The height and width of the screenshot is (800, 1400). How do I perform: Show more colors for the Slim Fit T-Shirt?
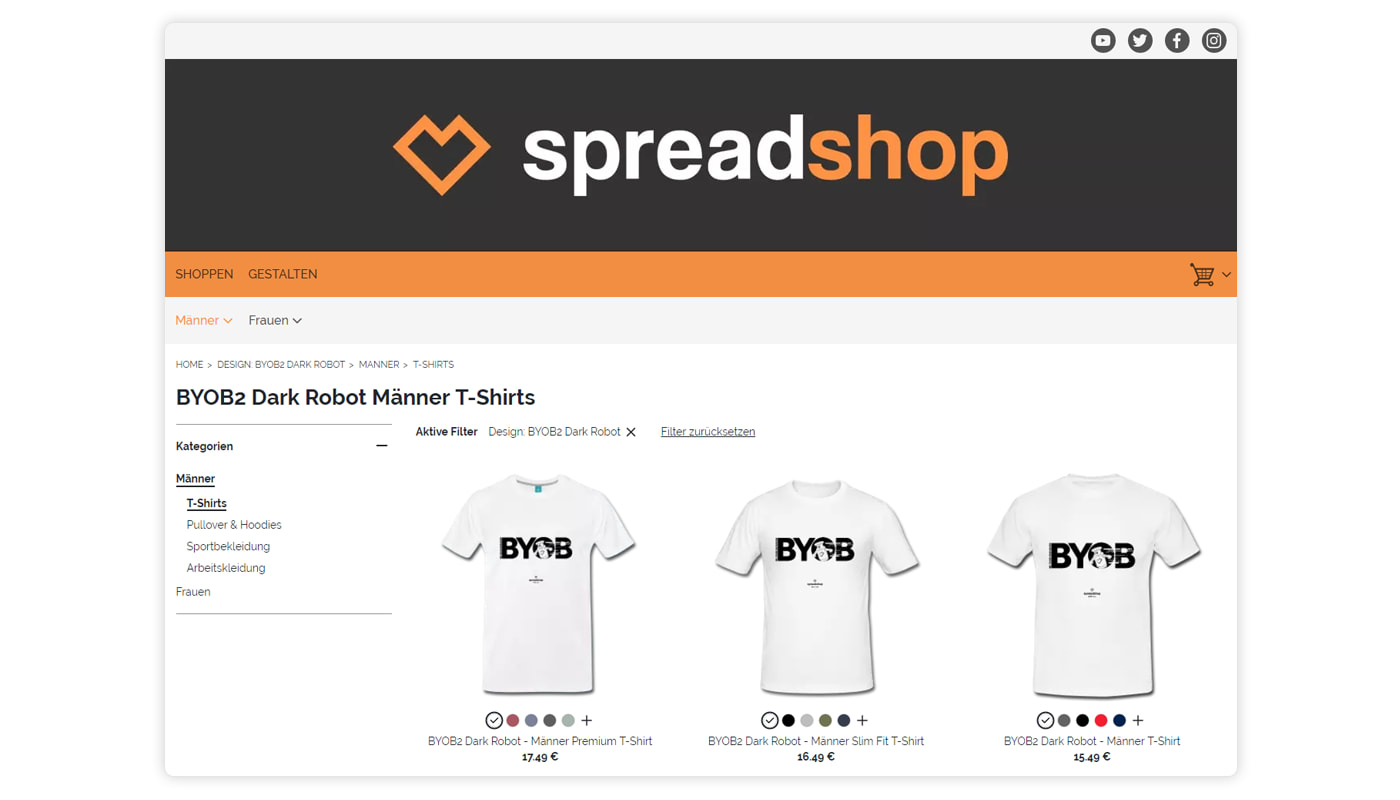coord(862,720)
